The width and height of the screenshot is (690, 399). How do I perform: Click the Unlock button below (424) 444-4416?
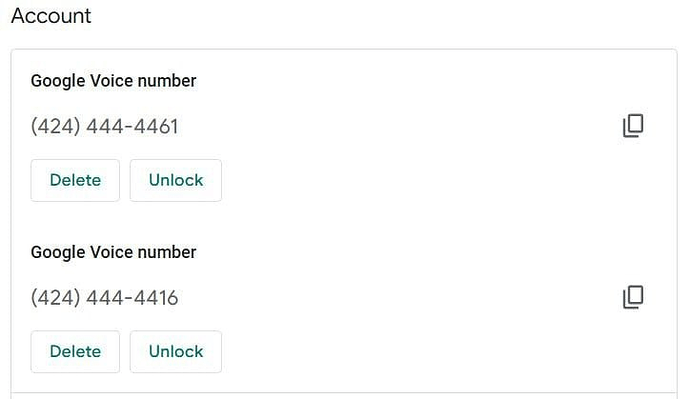176,351
